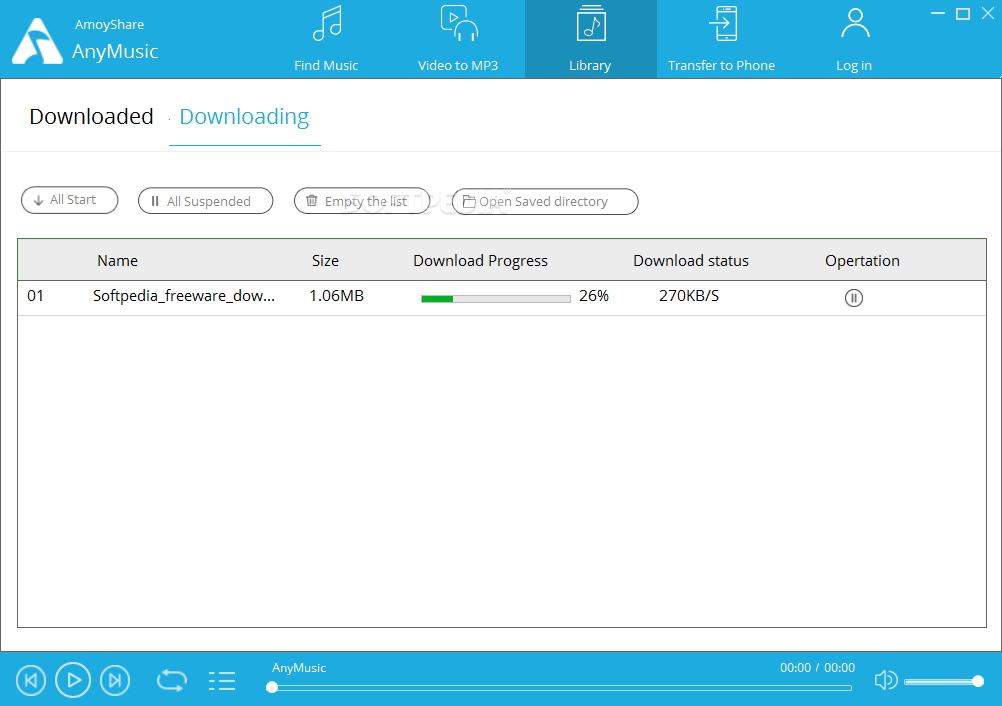This screenshot has width=1002, height=706.
Task: Click the 270KB/S download speed
Action: click(689, 296)
